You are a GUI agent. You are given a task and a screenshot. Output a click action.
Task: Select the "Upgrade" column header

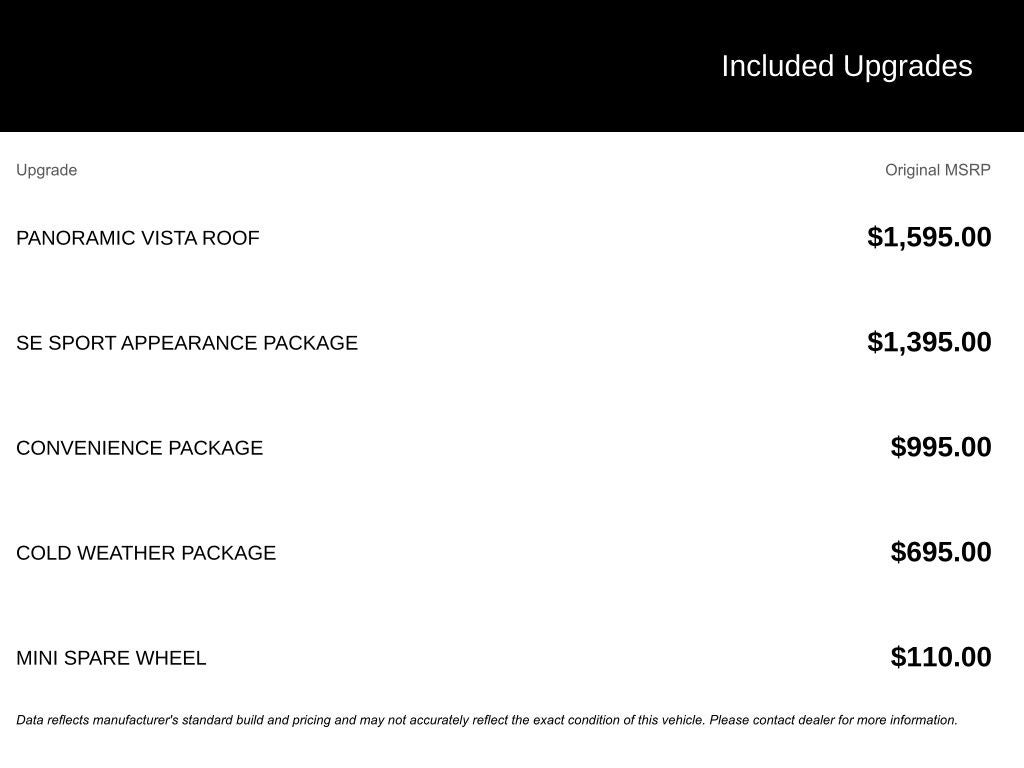click(46, 170)
